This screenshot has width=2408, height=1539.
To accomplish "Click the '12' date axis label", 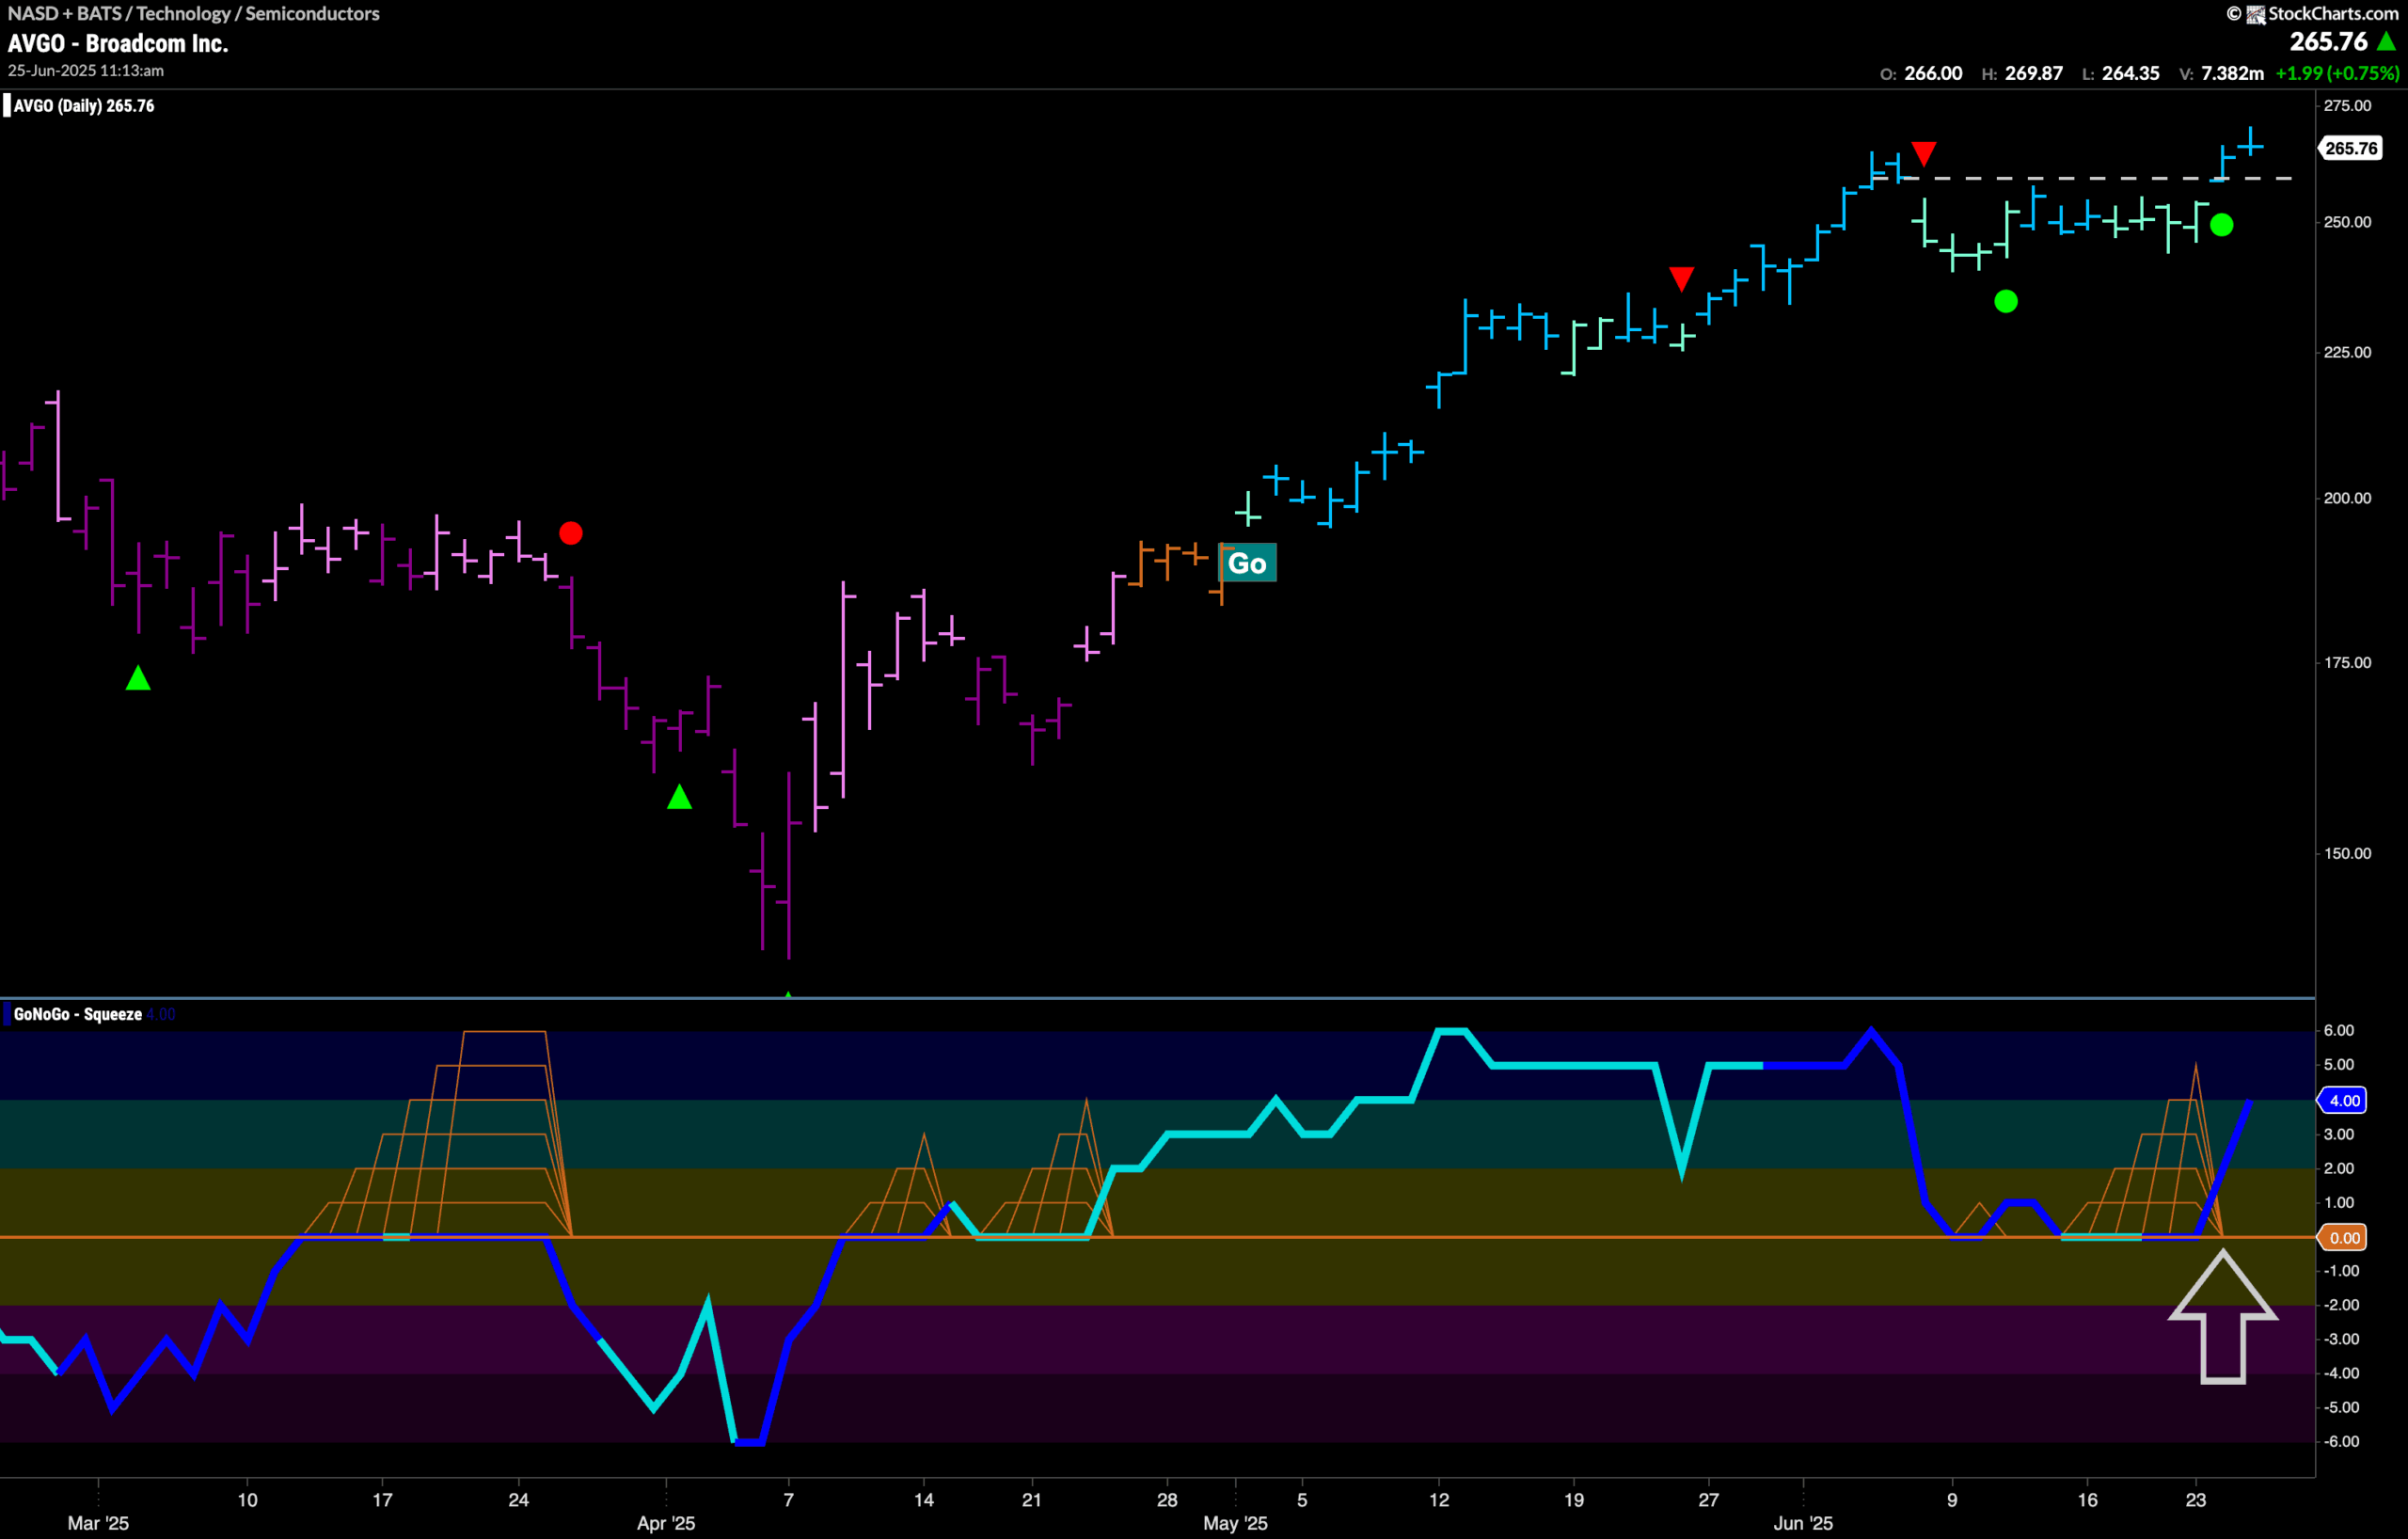I will (x=1438, y=1500).
